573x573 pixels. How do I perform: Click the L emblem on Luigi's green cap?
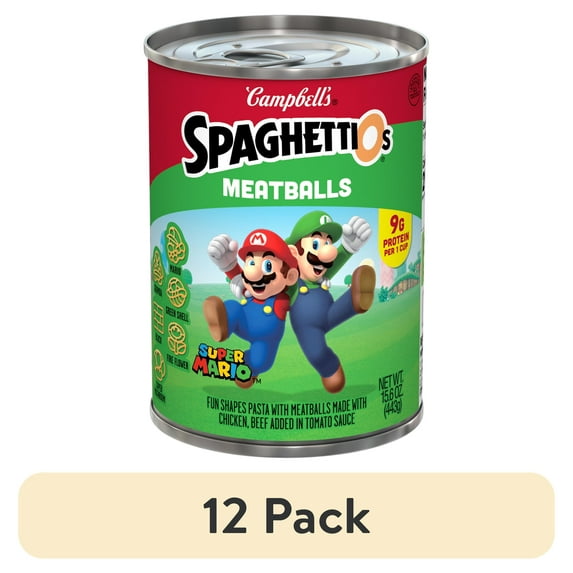click(x=324, y=220)
